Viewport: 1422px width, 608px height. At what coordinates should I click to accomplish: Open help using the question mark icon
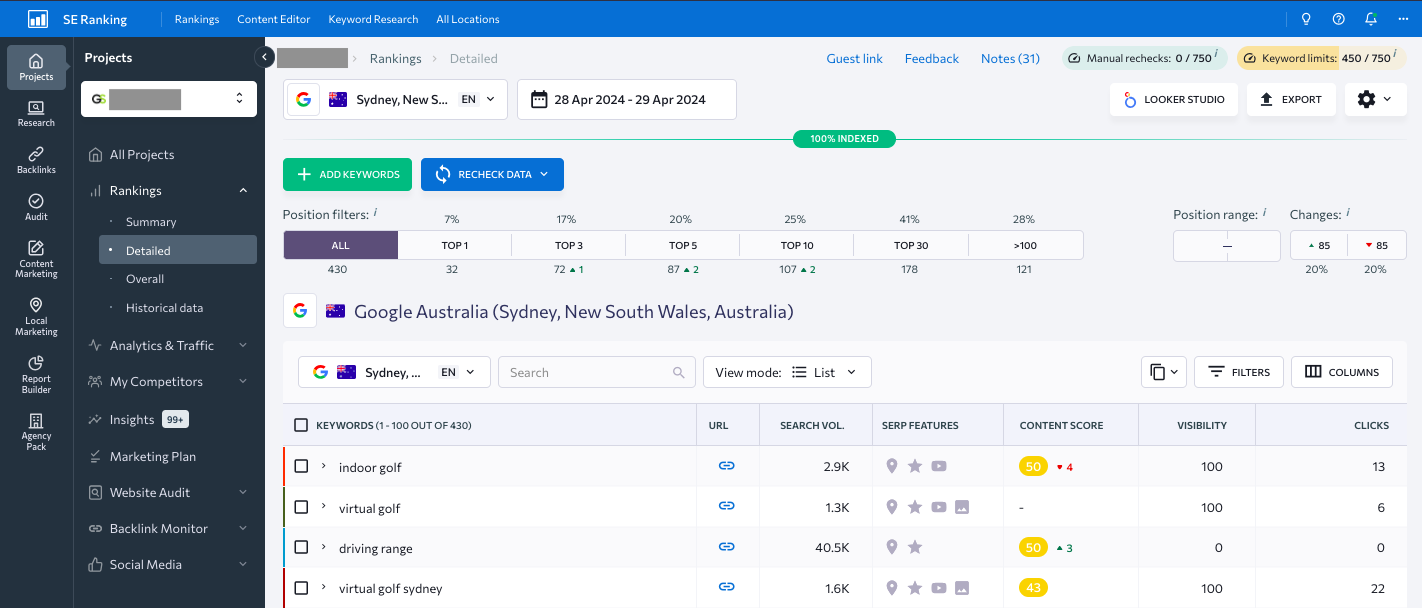[x=1338, y=18]
